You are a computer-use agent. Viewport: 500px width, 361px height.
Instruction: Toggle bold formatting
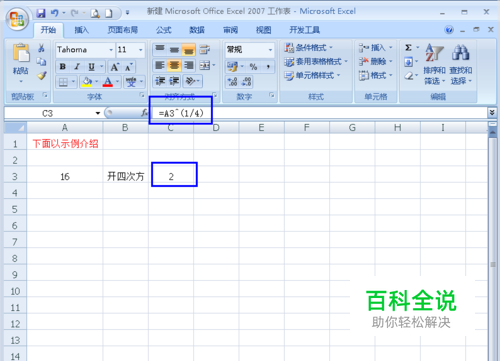(x=62, y=67)
